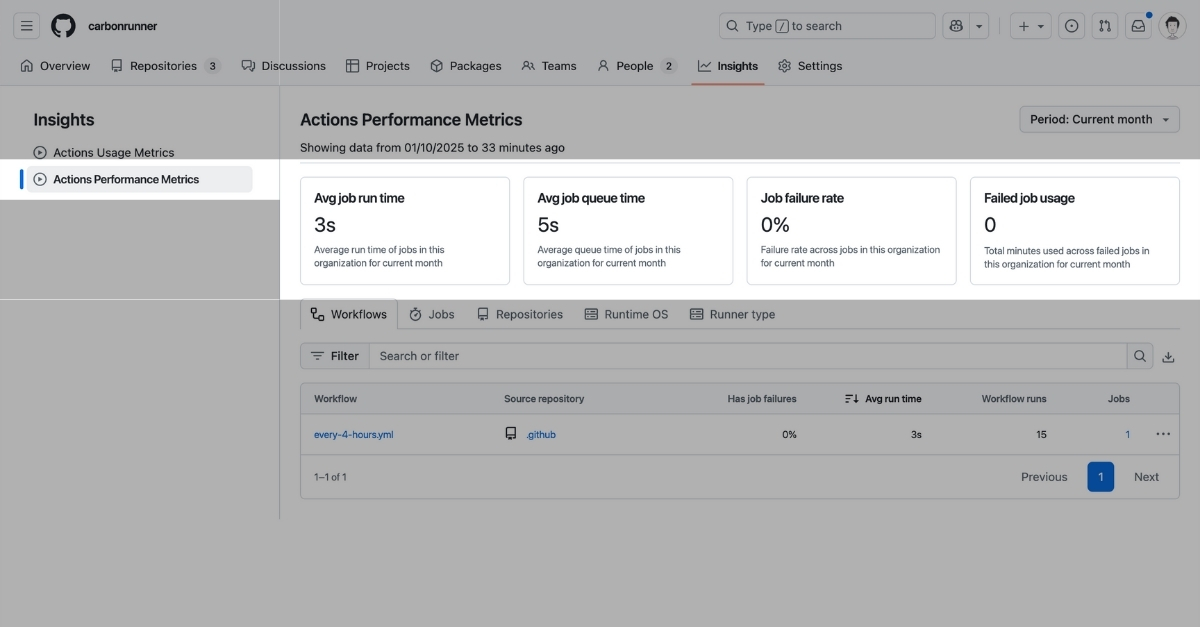The width and height of the screenshot is (1200, 627).
Task: Open the row options menu for every-4-hours.yml
Action: pos(1163,434)
